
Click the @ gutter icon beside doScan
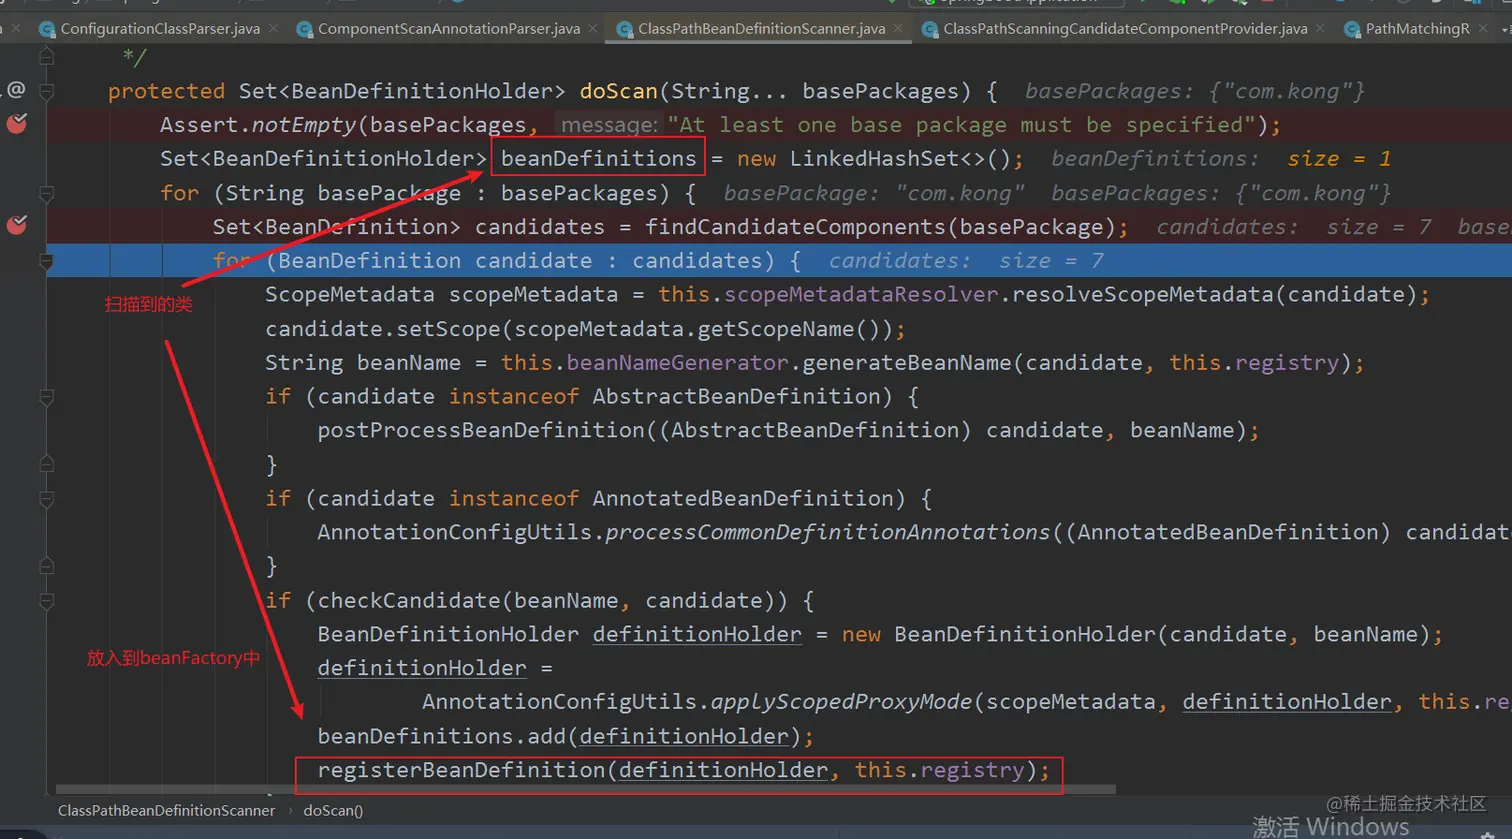16,90
